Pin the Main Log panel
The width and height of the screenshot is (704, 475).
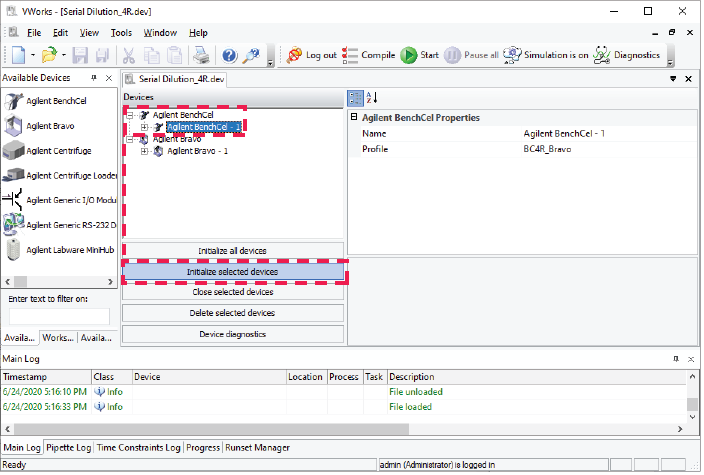[x=676, y=359]
